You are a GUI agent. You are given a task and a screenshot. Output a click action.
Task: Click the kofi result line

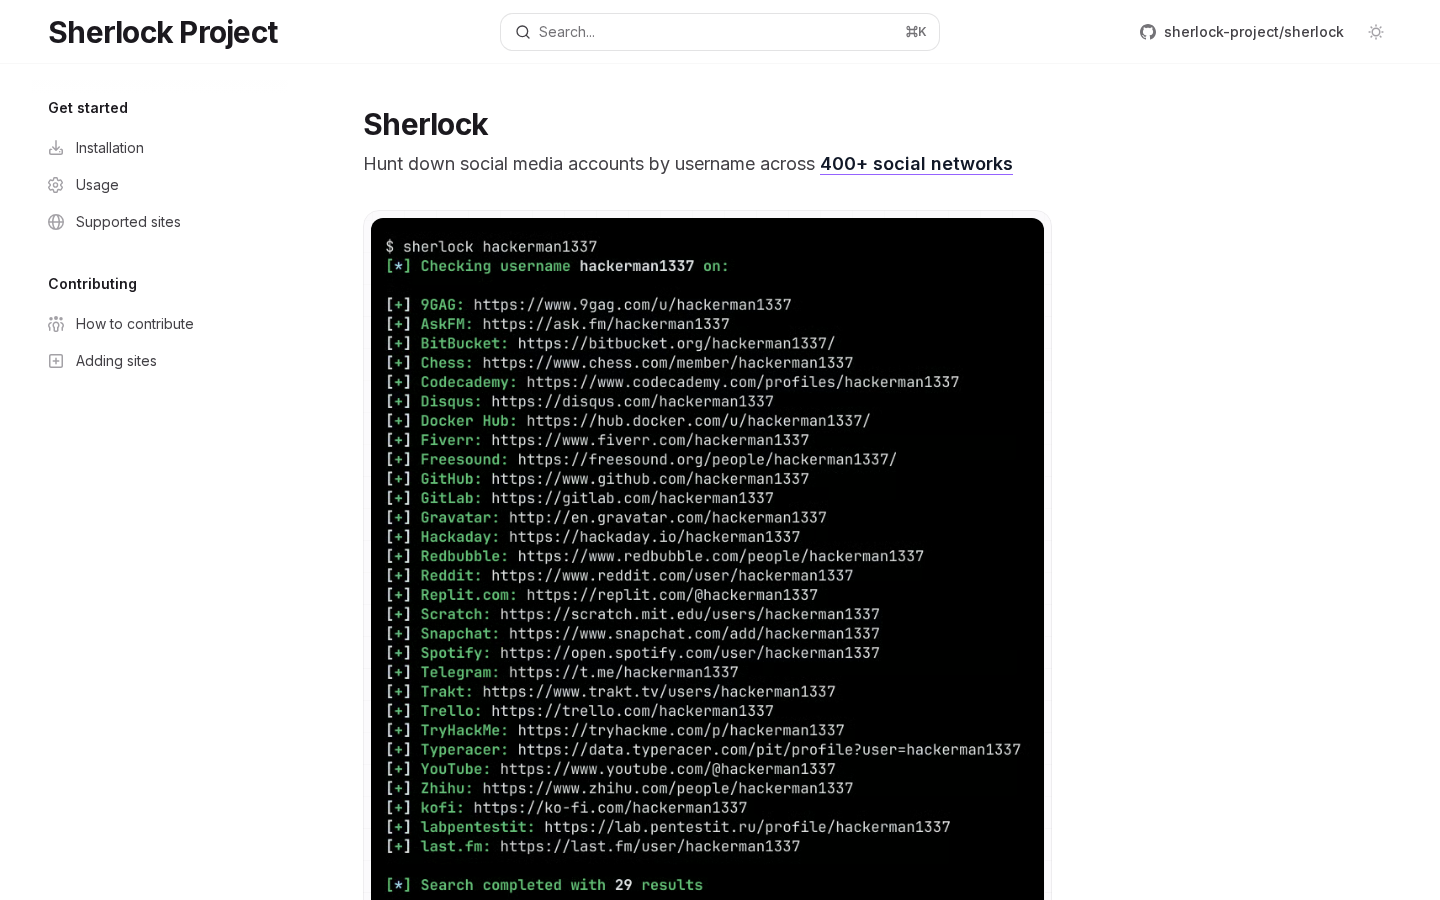click(566, 808)
